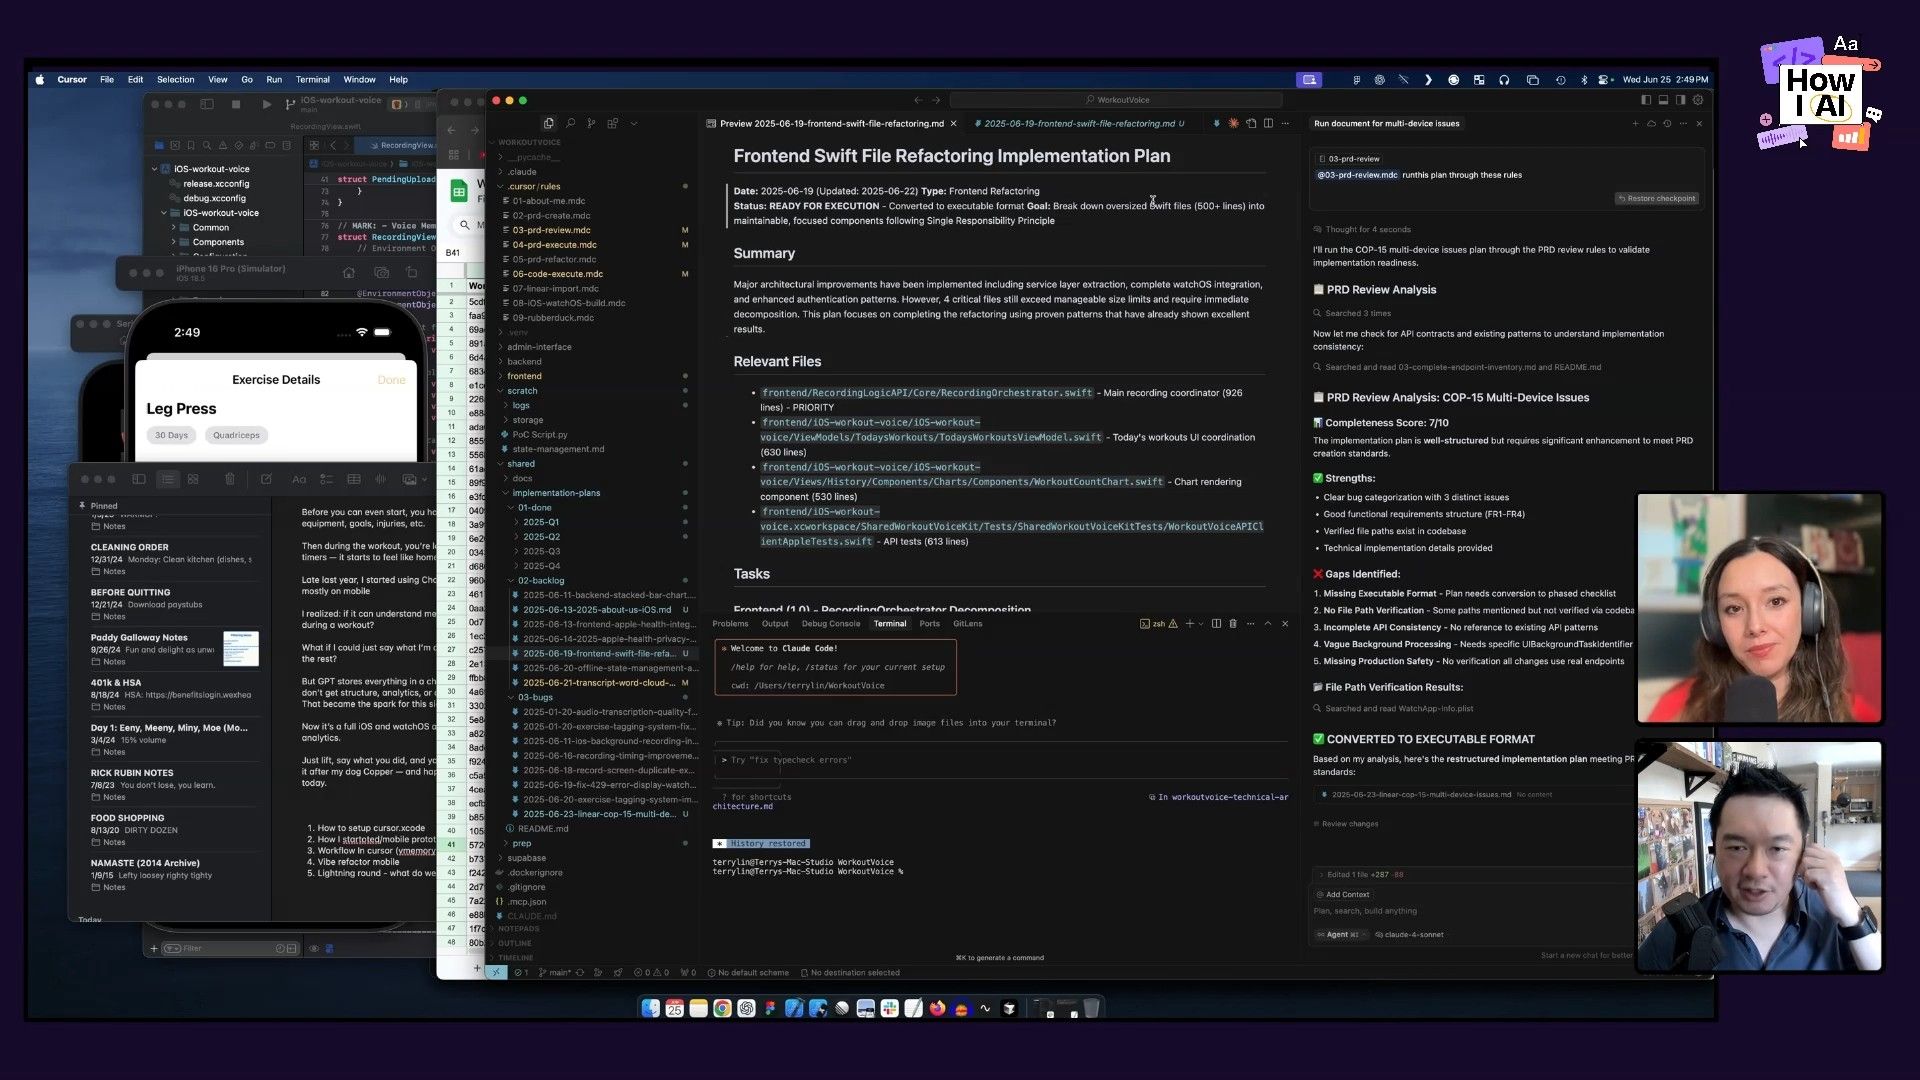This screenshot has width=1920, height=1080.
Task: Click Review changes link
Action: [1345, 824]
